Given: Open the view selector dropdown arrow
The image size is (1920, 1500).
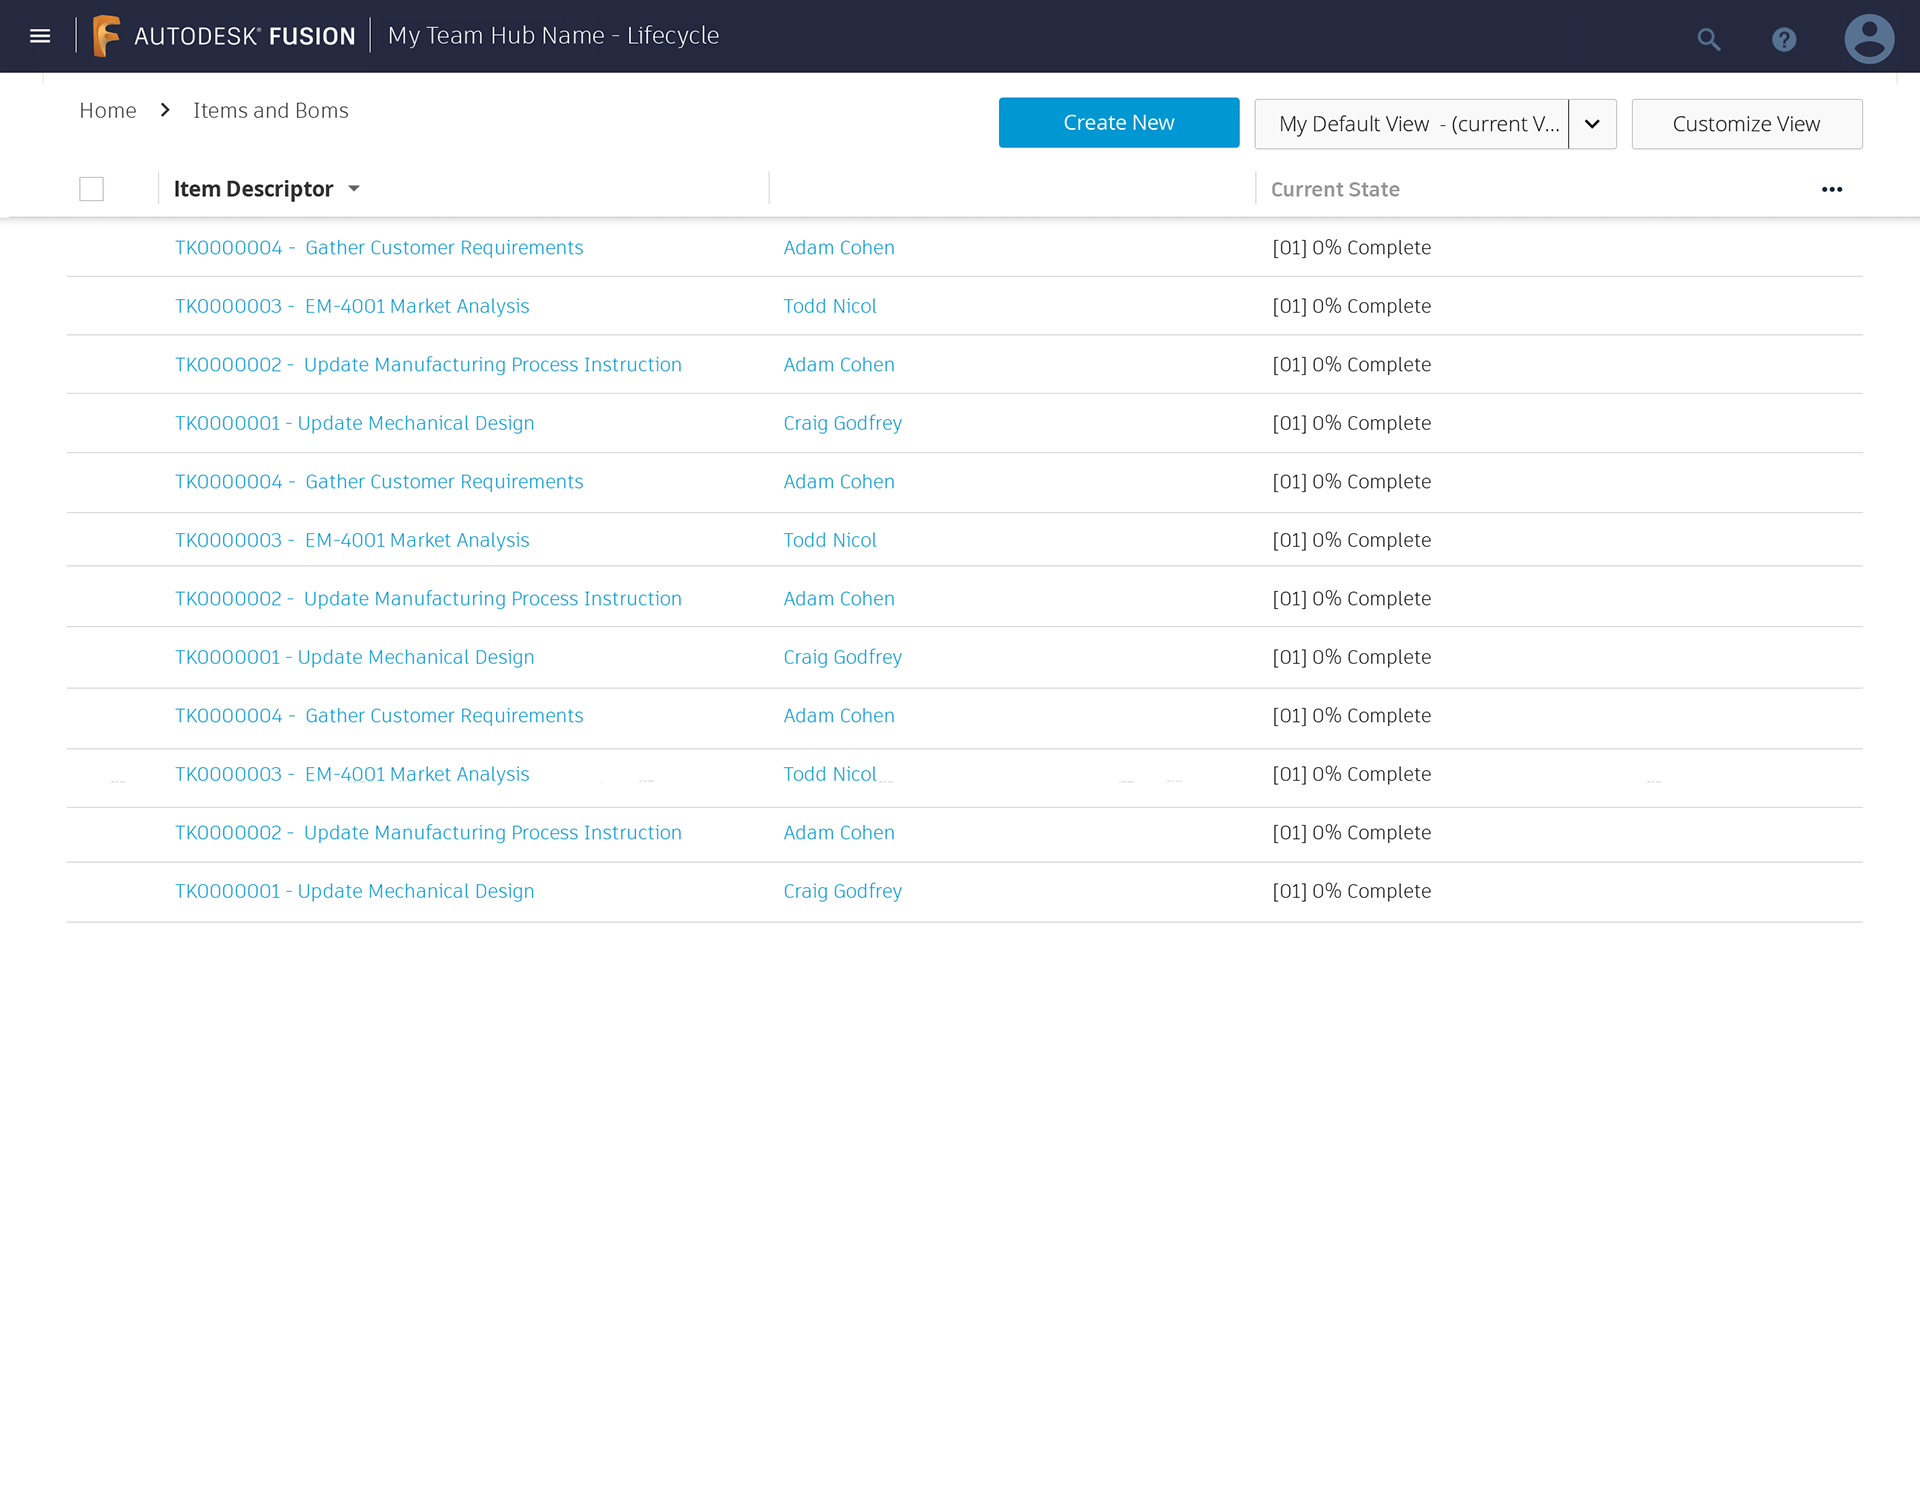Looking at the screenshot, I should point(1592,124).
